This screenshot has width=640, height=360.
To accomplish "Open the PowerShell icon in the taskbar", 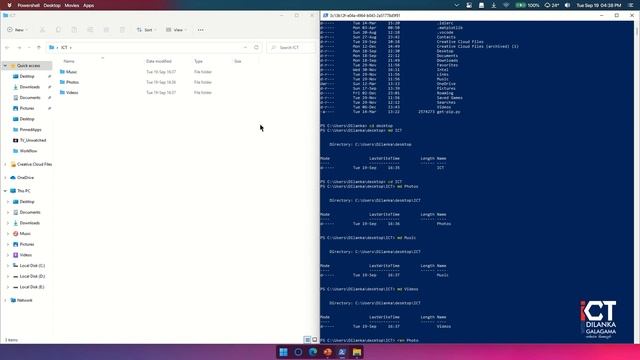I will (342, 352).
